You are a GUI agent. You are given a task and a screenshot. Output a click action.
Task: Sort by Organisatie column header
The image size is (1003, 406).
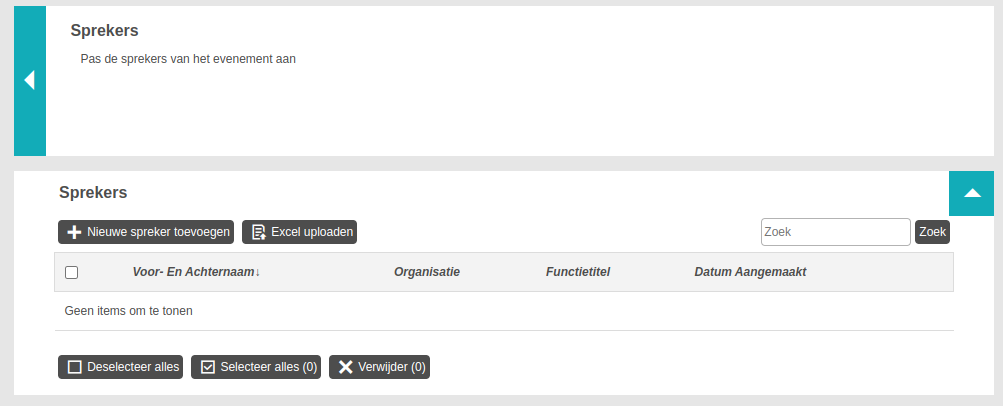click(427, 272)
